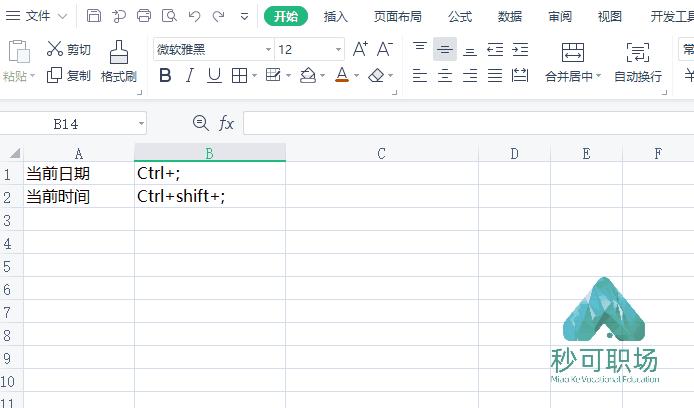This screenshot has width=694, height=408.
Task: Open the Name Box dropdown arrow
Action: click(x=141, y=123)
